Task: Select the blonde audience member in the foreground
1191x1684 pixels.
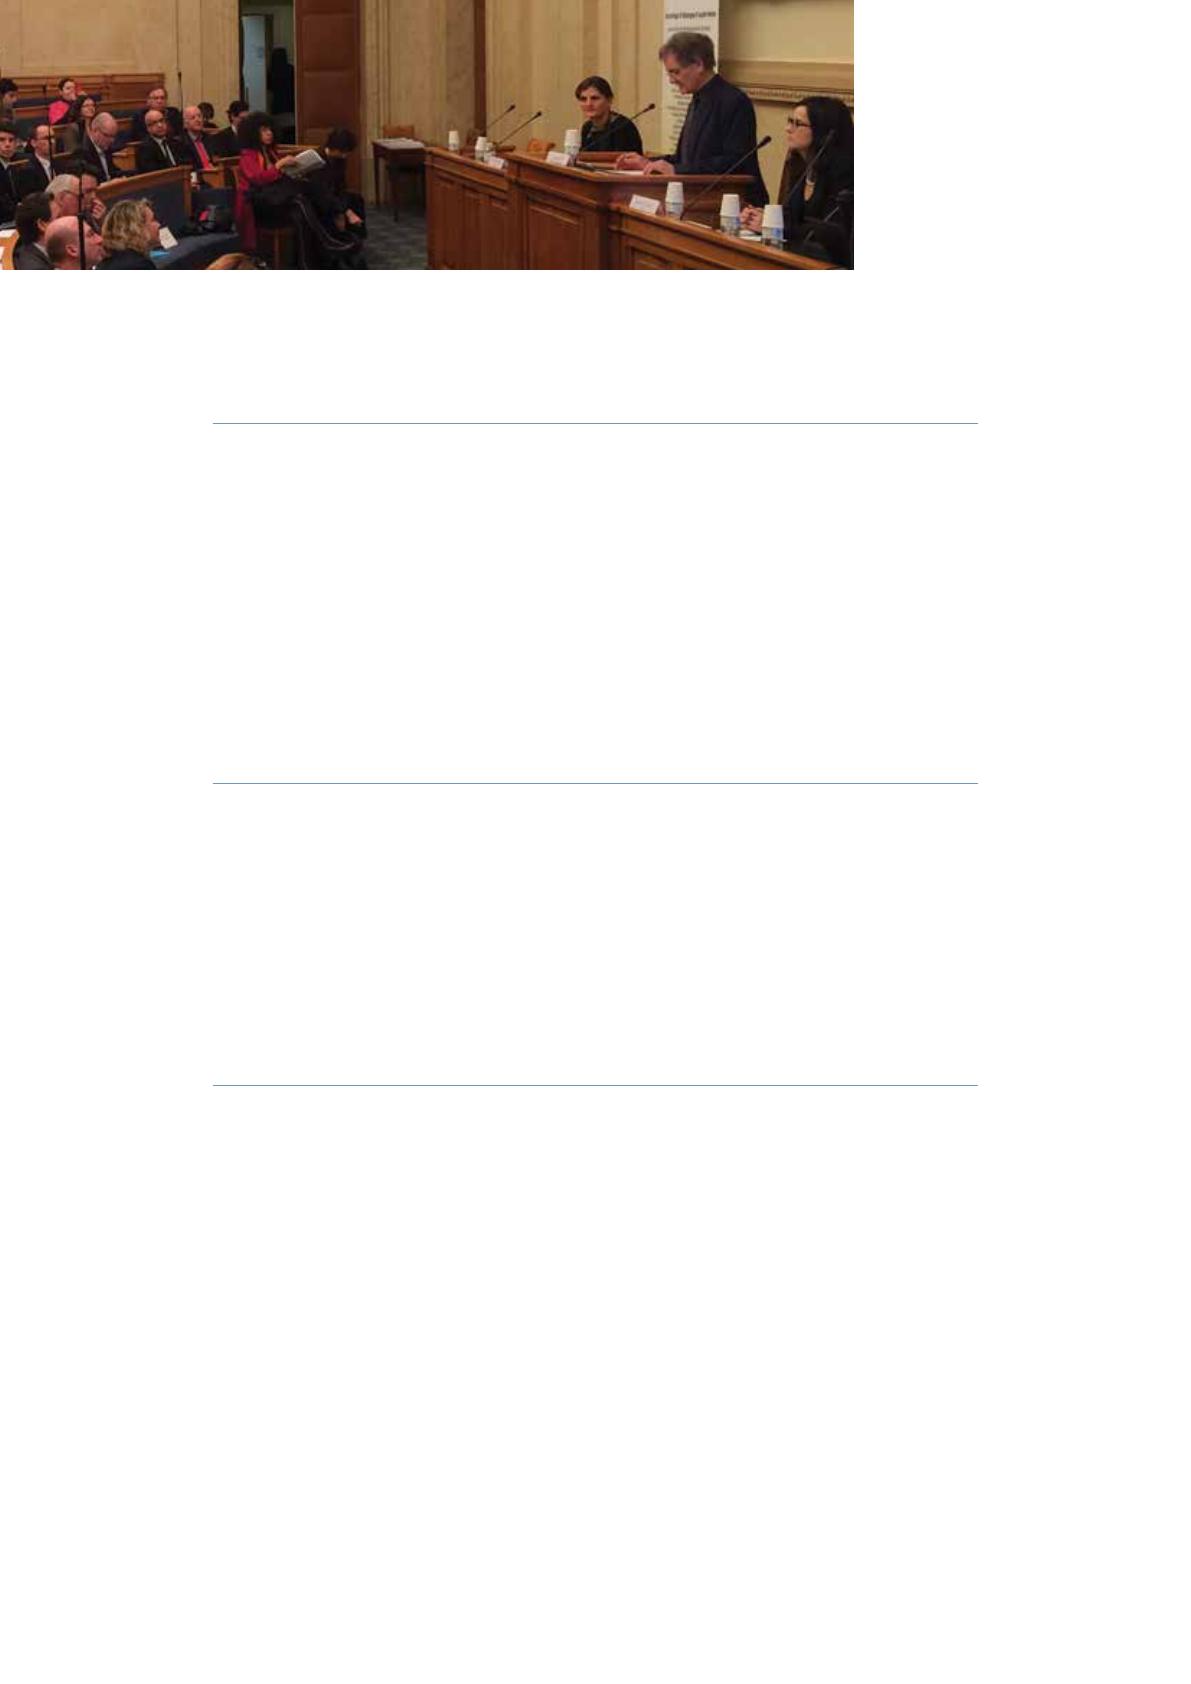Action: tap(127, 234)
